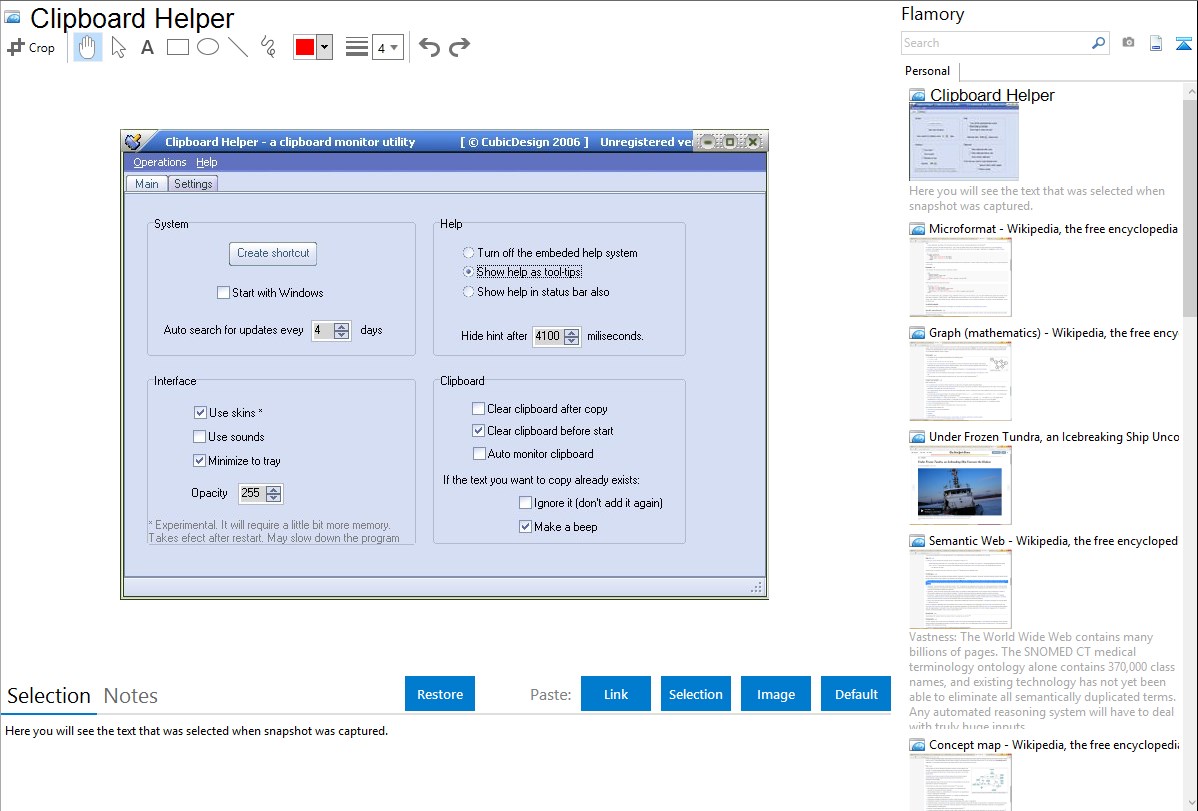Select the Show help as tool-tips radio
This screenshot has width=1198, height=811.
click(x=468, y=272)
